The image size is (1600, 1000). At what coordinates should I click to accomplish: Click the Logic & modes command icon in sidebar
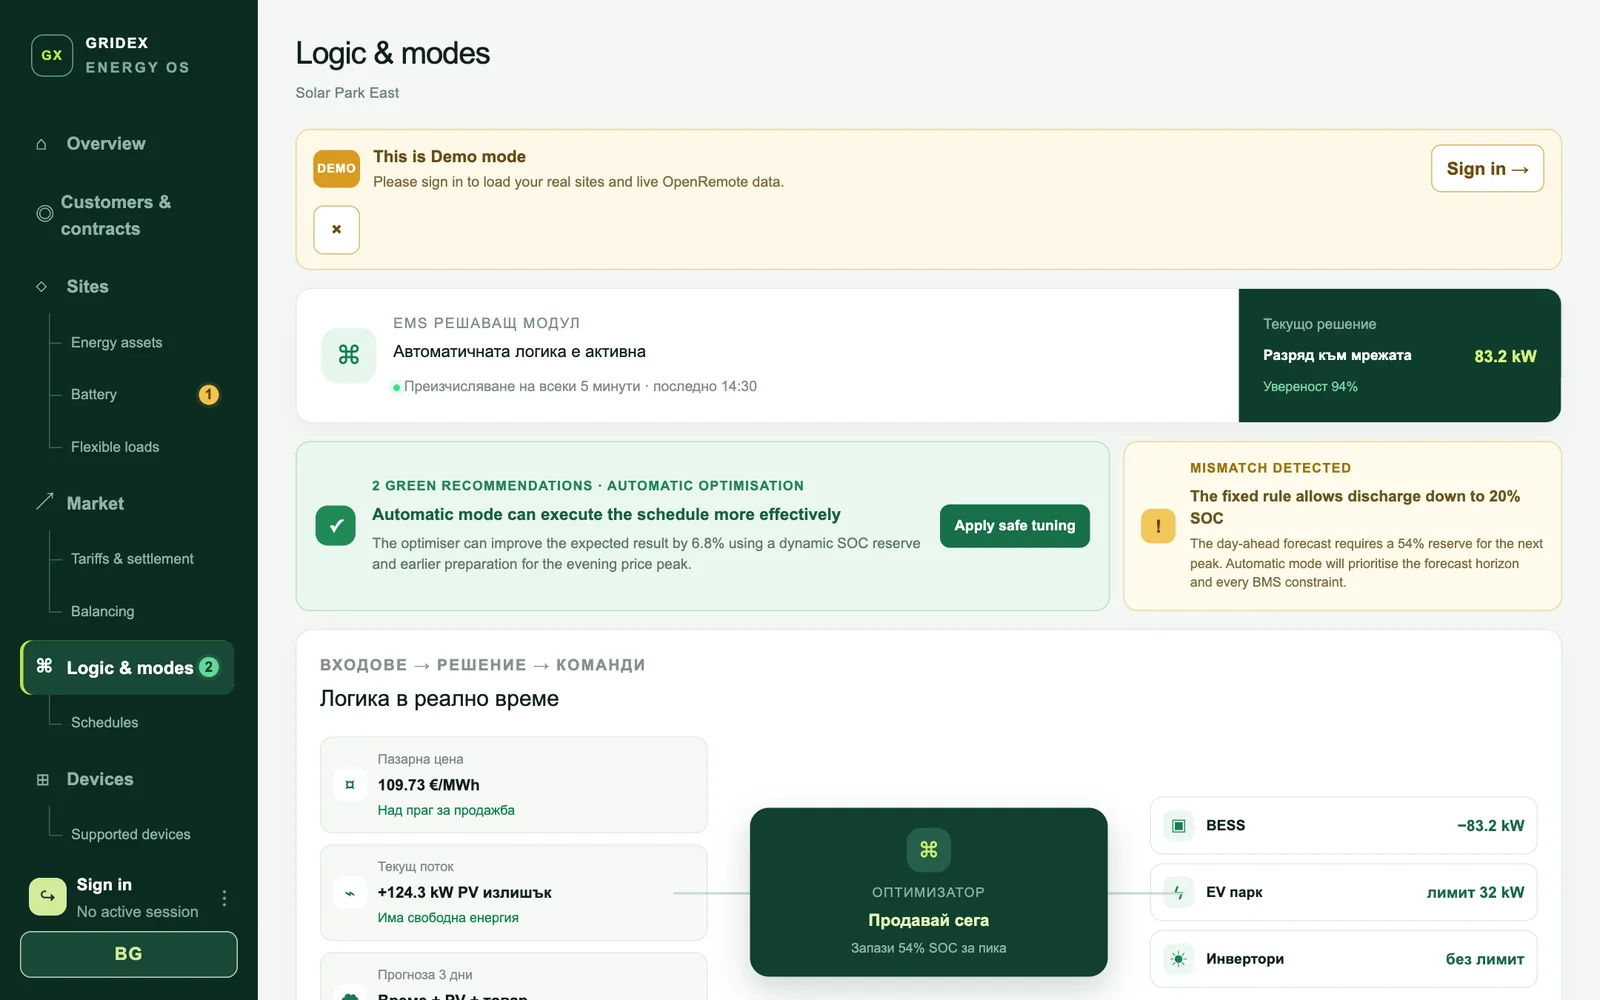tap(44, 666)
